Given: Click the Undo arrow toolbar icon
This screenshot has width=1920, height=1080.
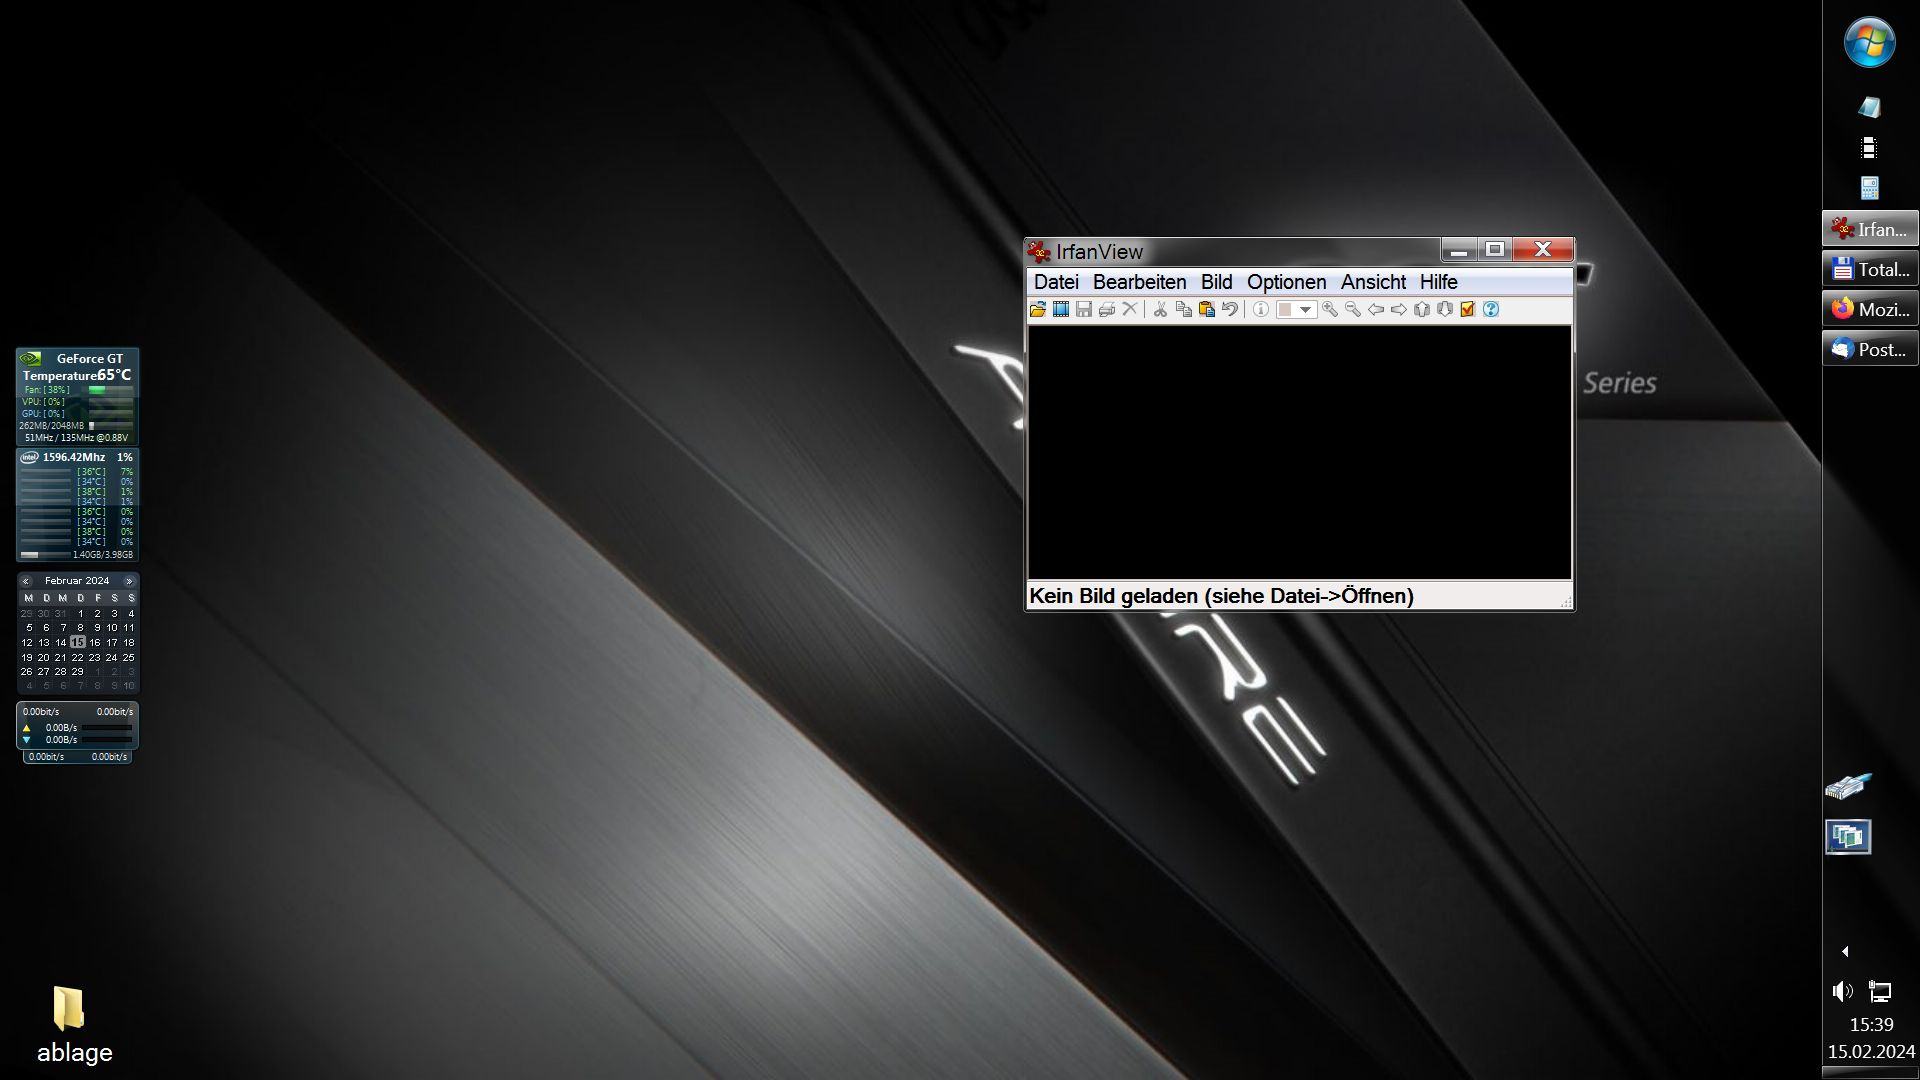Looking at the screenshot, I should 1229,310.
